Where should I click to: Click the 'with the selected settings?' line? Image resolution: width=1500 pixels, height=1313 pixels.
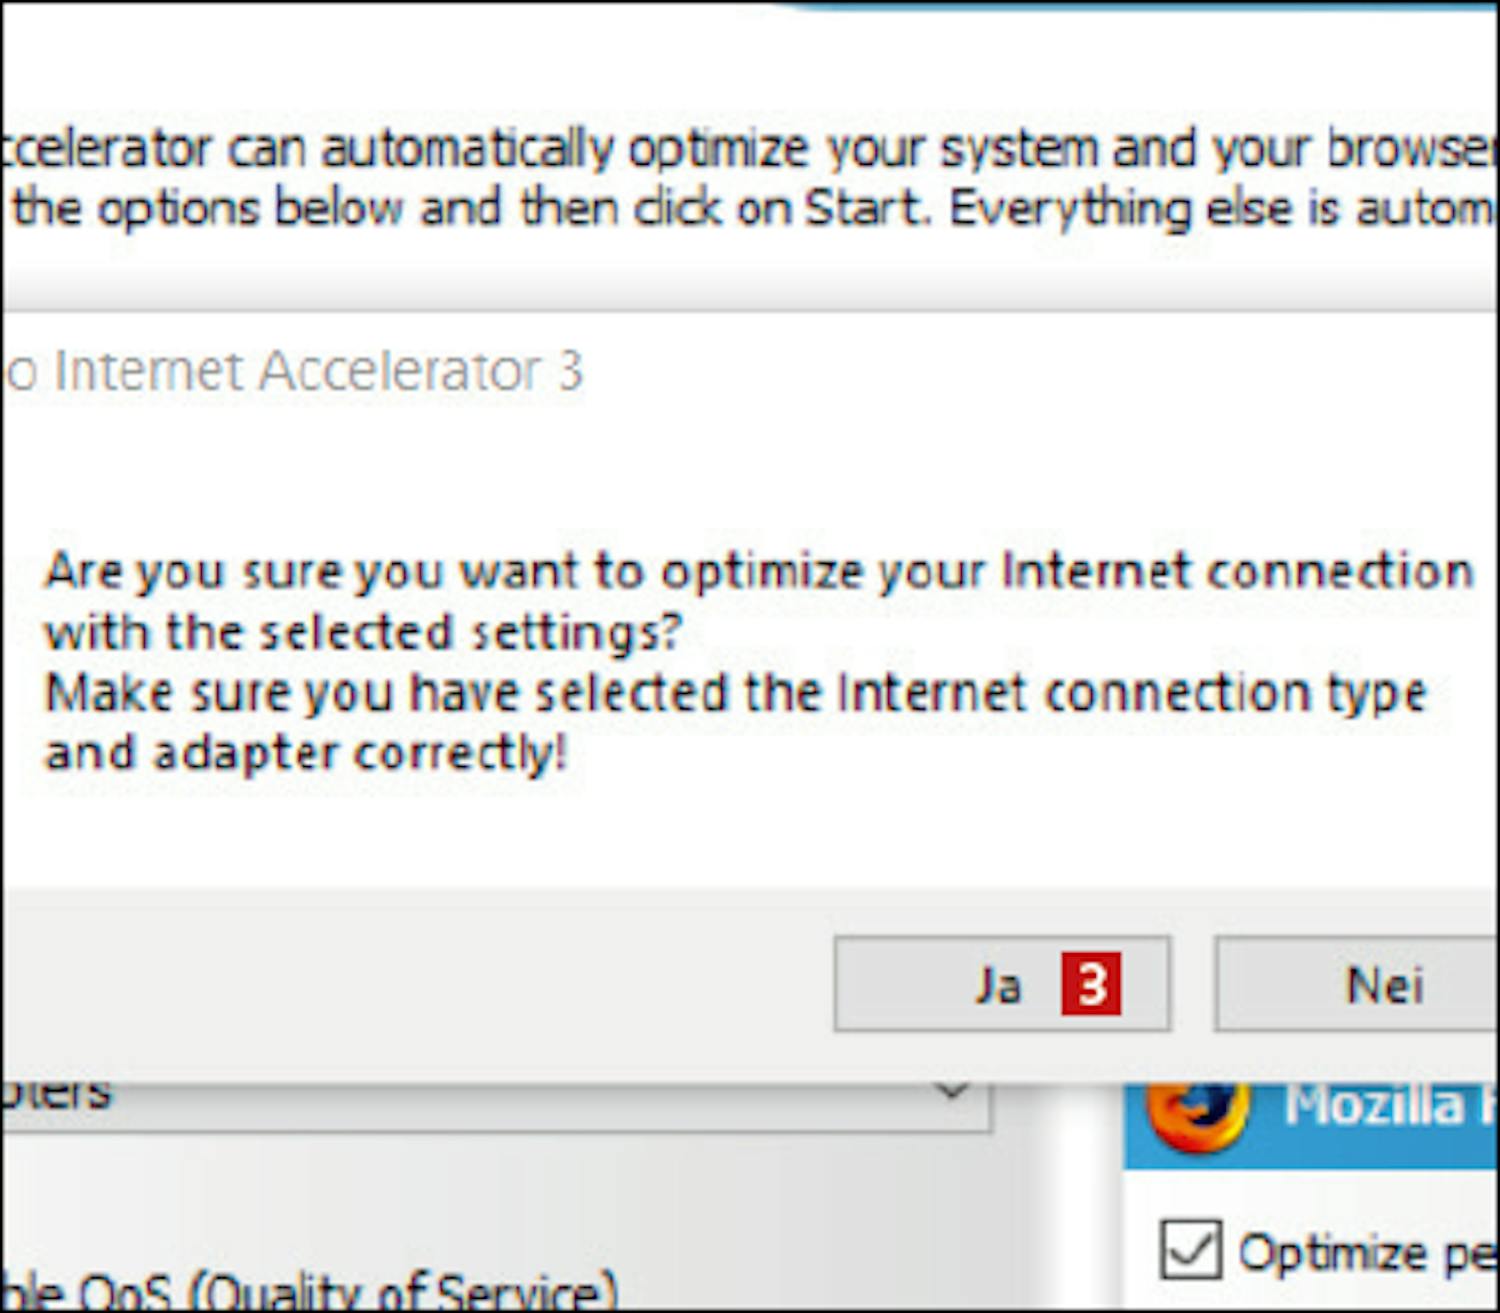[362, 633]
